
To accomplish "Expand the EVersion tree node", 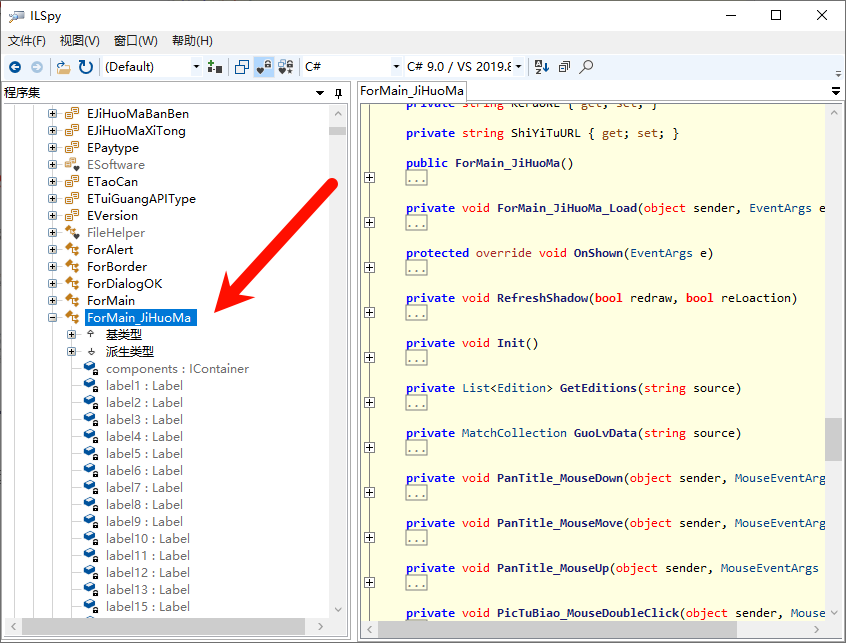I will [x=52, y=215].
